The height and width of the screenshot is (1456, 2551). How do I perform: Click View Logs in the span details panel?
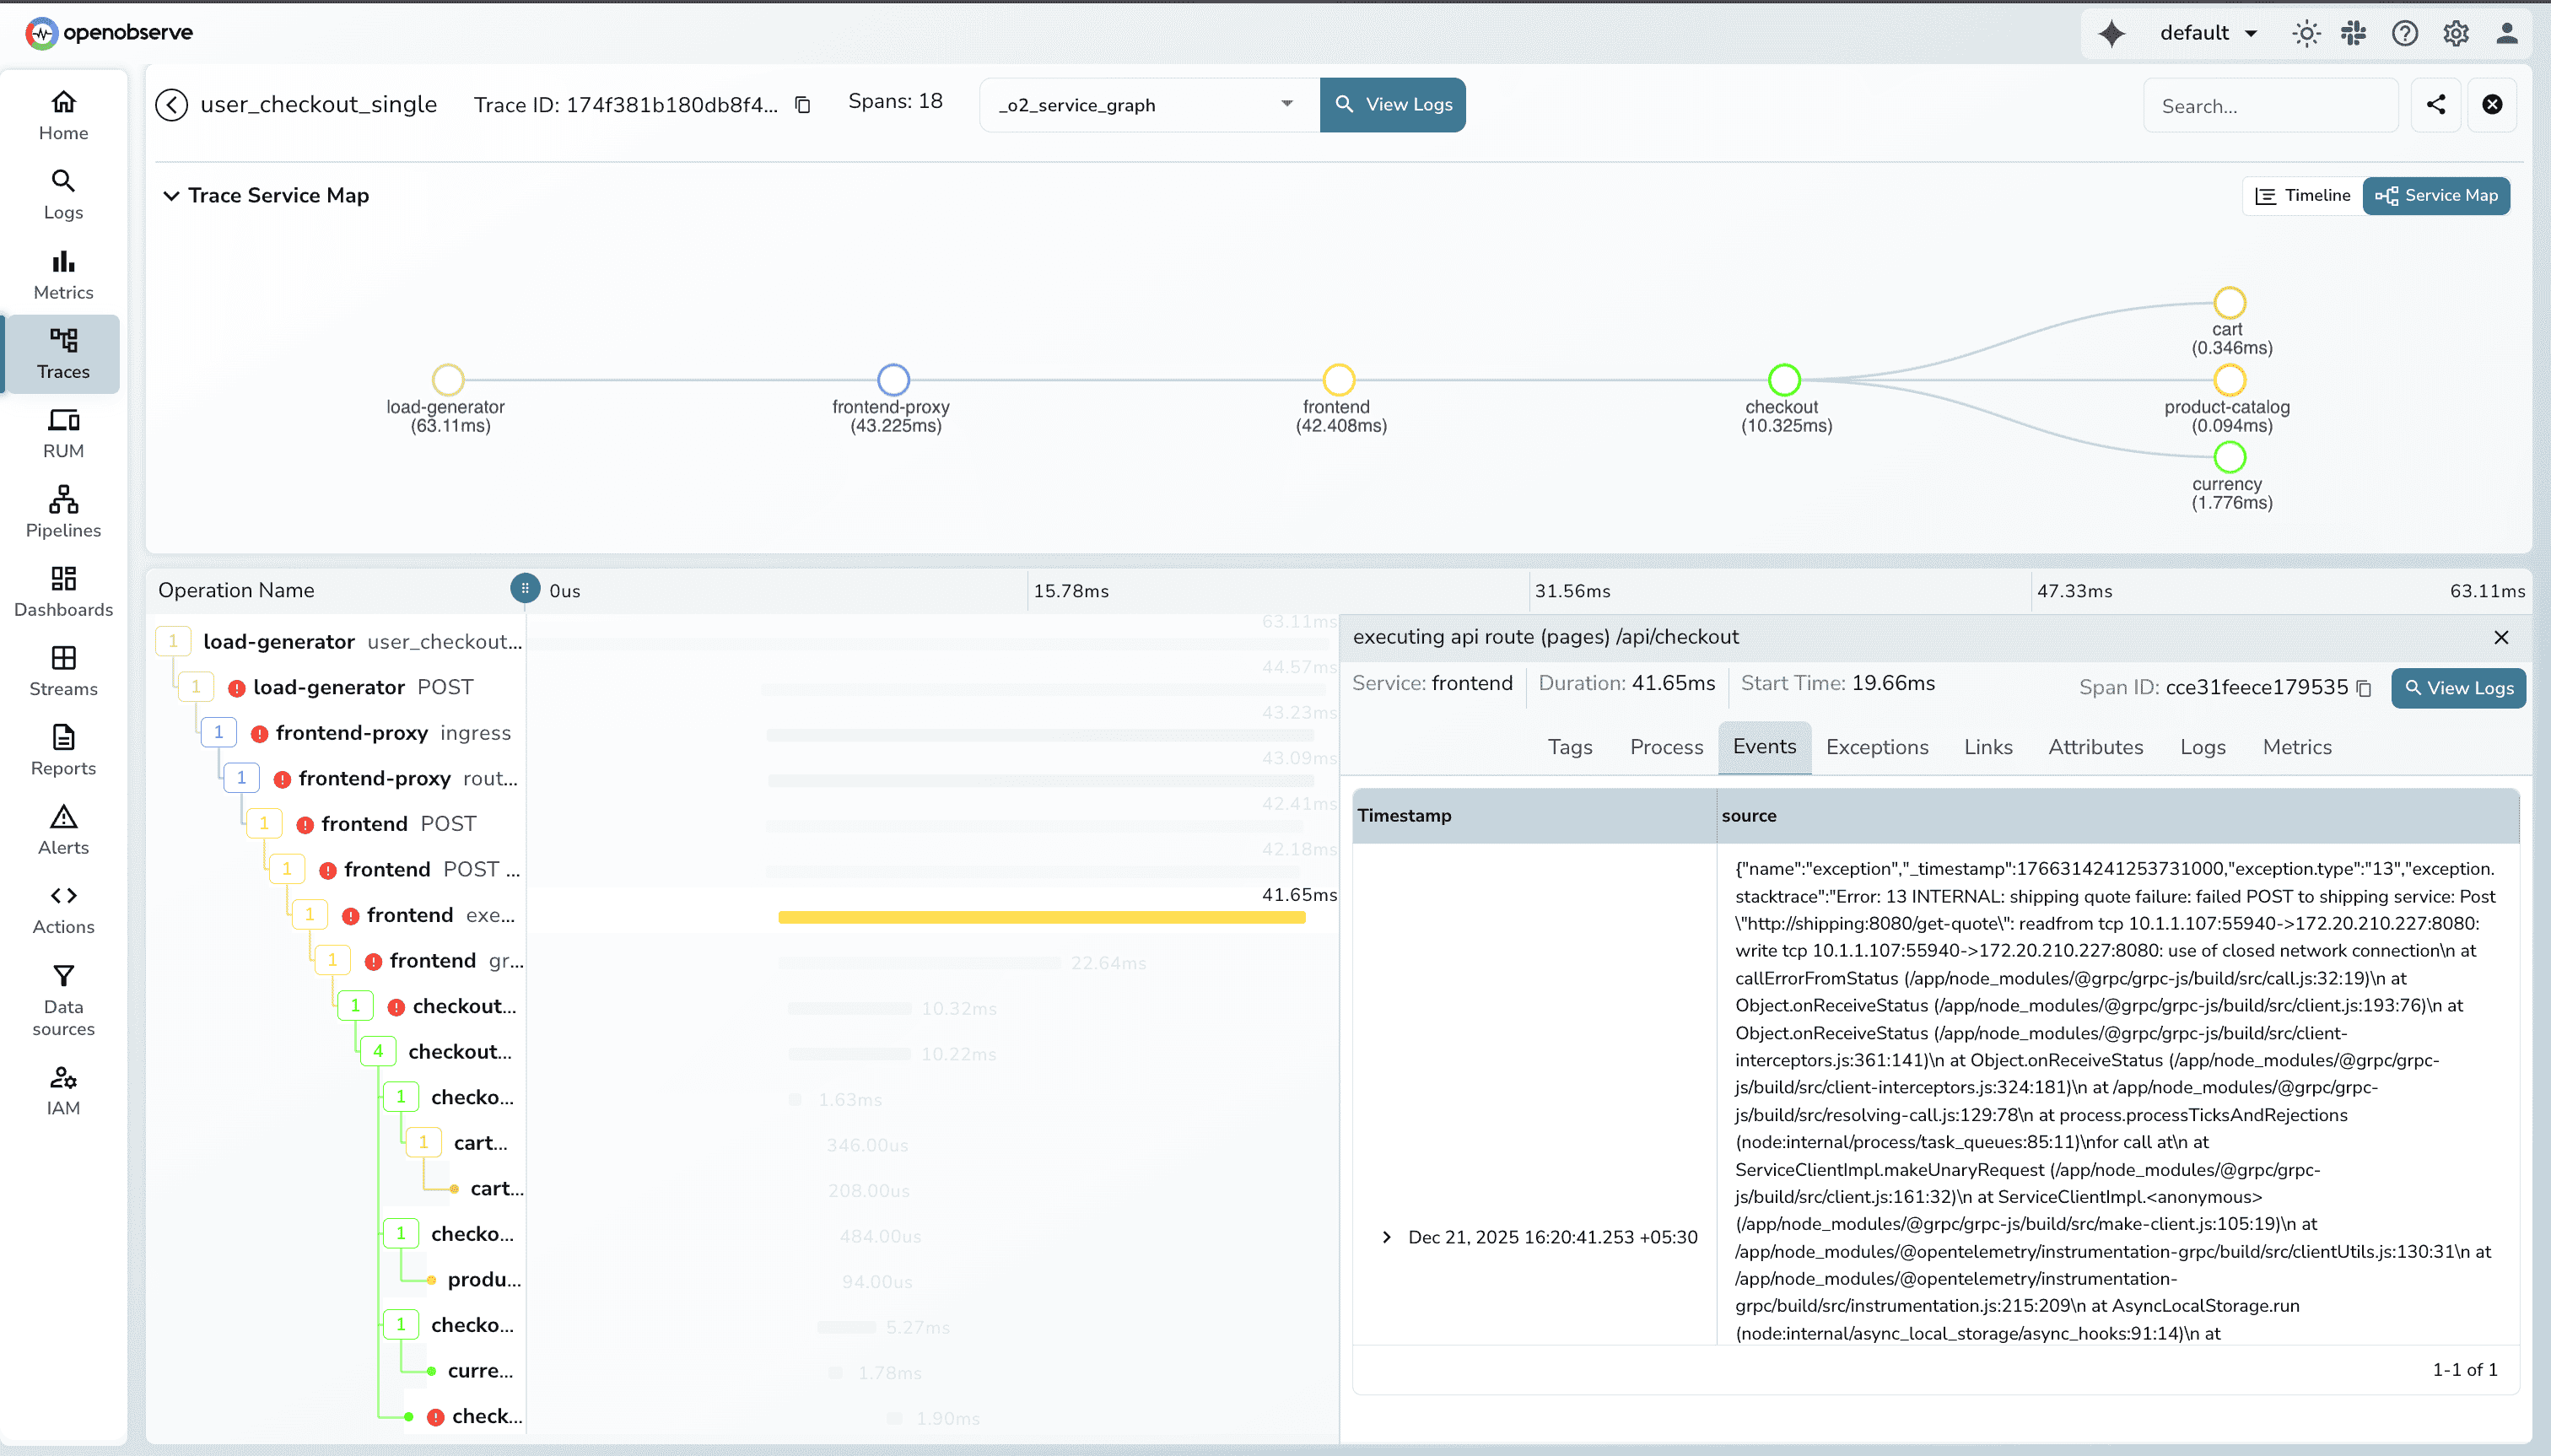tap(2457, 688)
